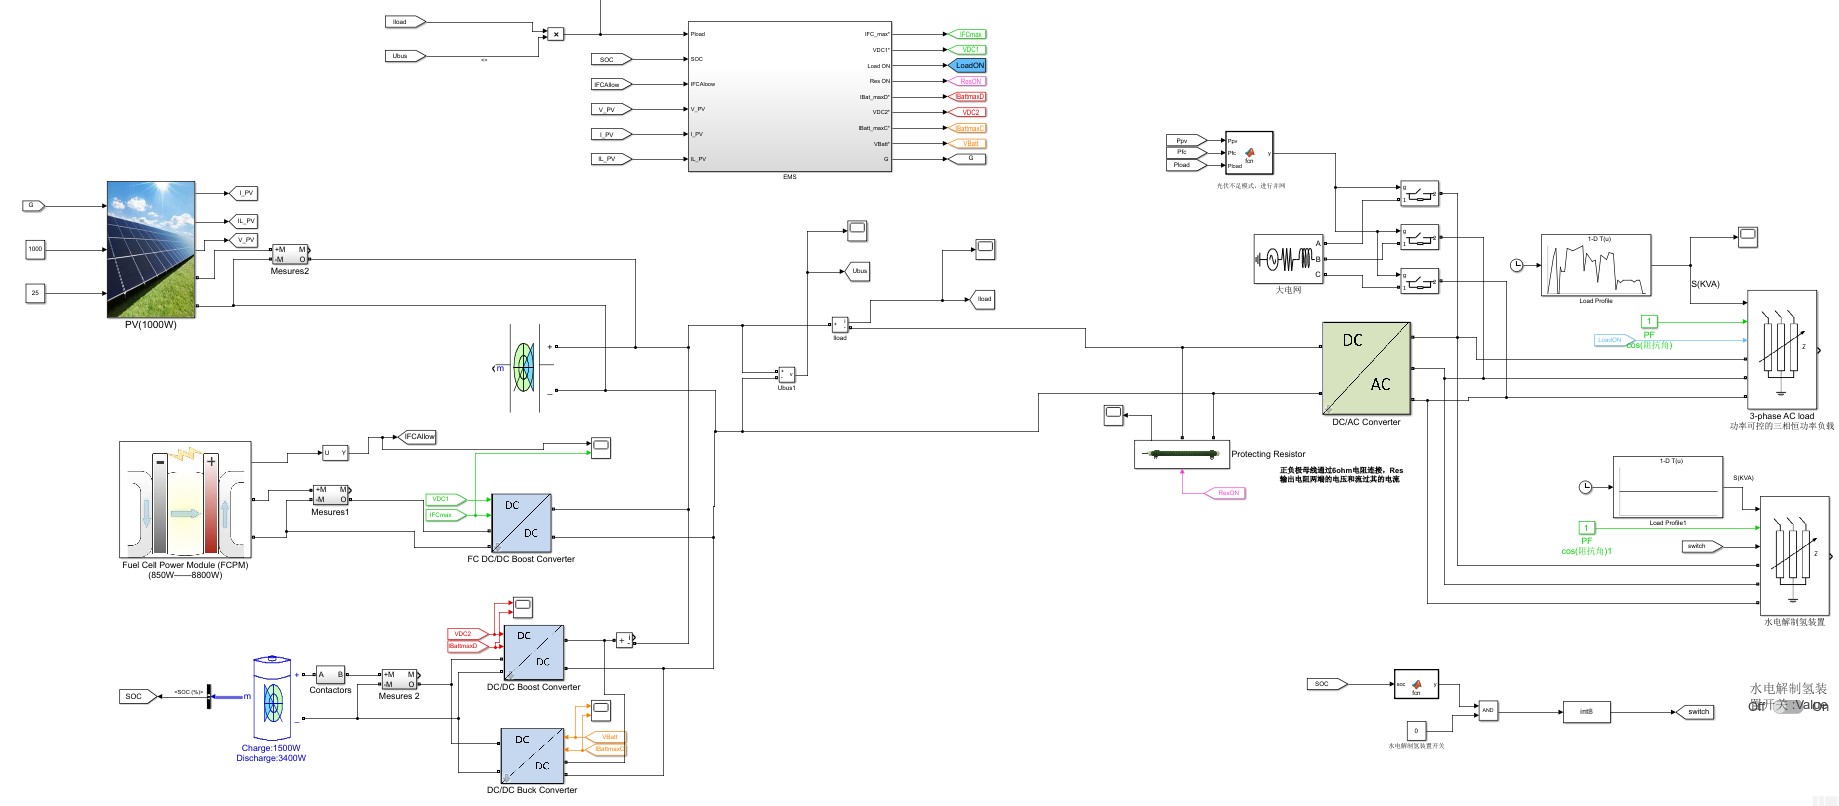The height and width of the screenshot is (806, 1839).
Task: Select the orange IBattmaxC tag at the EMS output
Action: [x=969, y=128]
